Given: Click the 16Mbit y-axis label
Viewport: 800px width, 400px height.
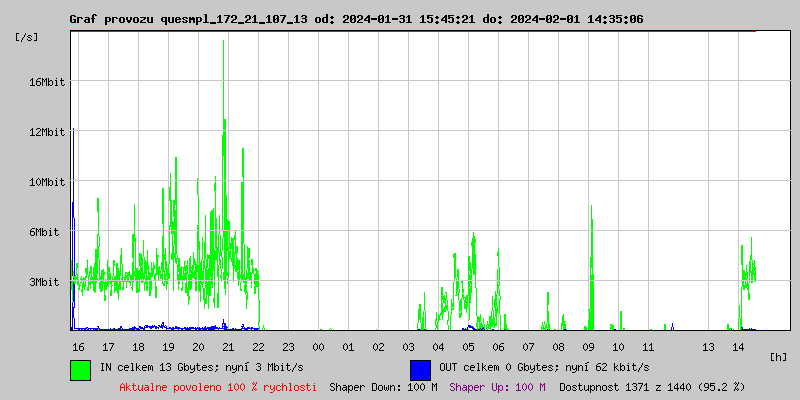Looking at the screenshot, I should coord(47,82).
